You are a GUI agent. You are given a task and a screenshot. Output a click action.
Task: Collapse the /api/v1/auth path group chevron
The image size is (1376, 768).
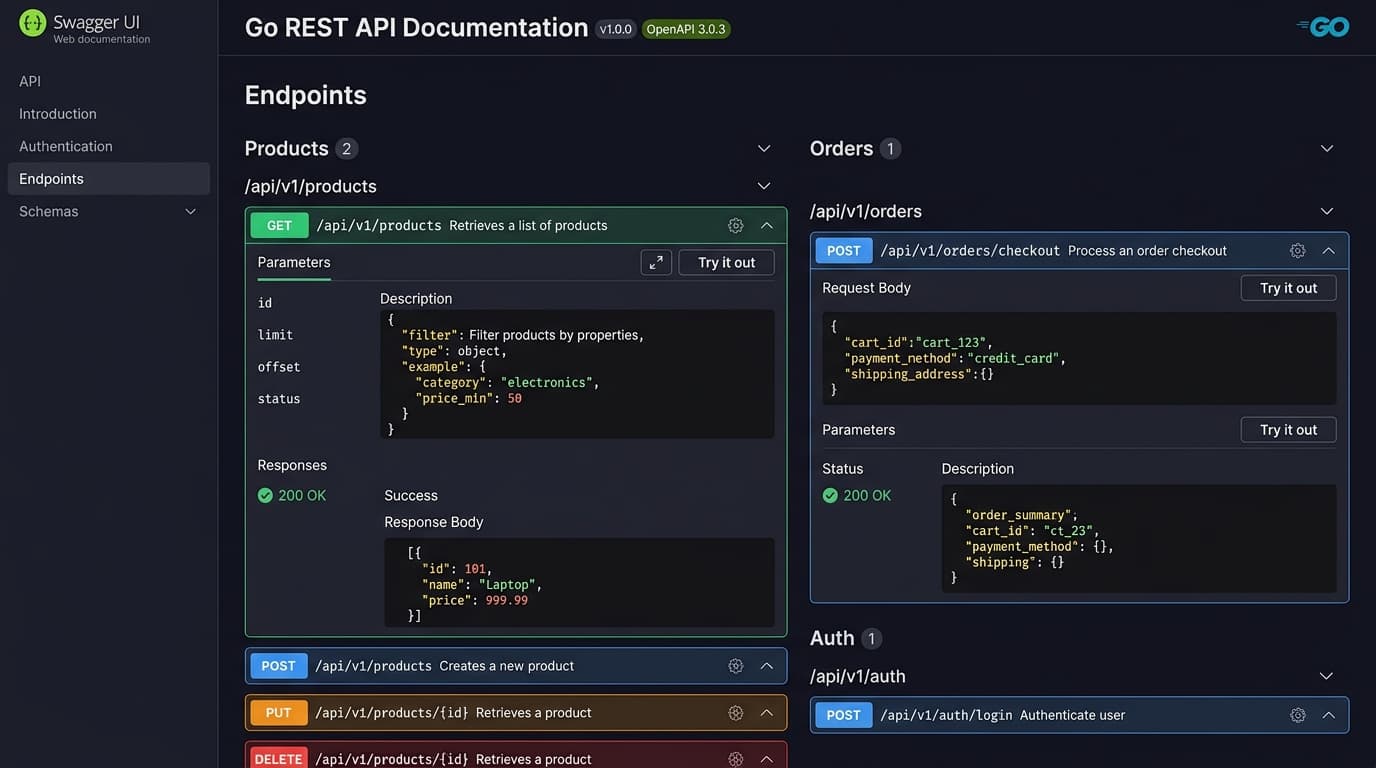1327,676
